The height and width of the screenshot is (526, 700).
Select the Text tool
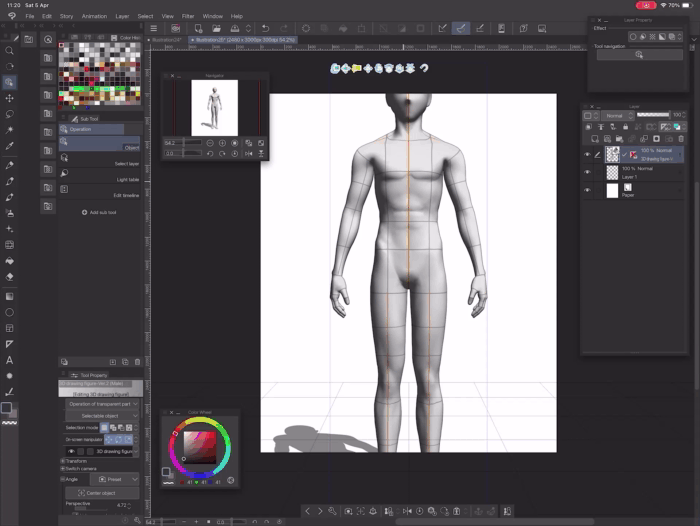click(10, 360)
